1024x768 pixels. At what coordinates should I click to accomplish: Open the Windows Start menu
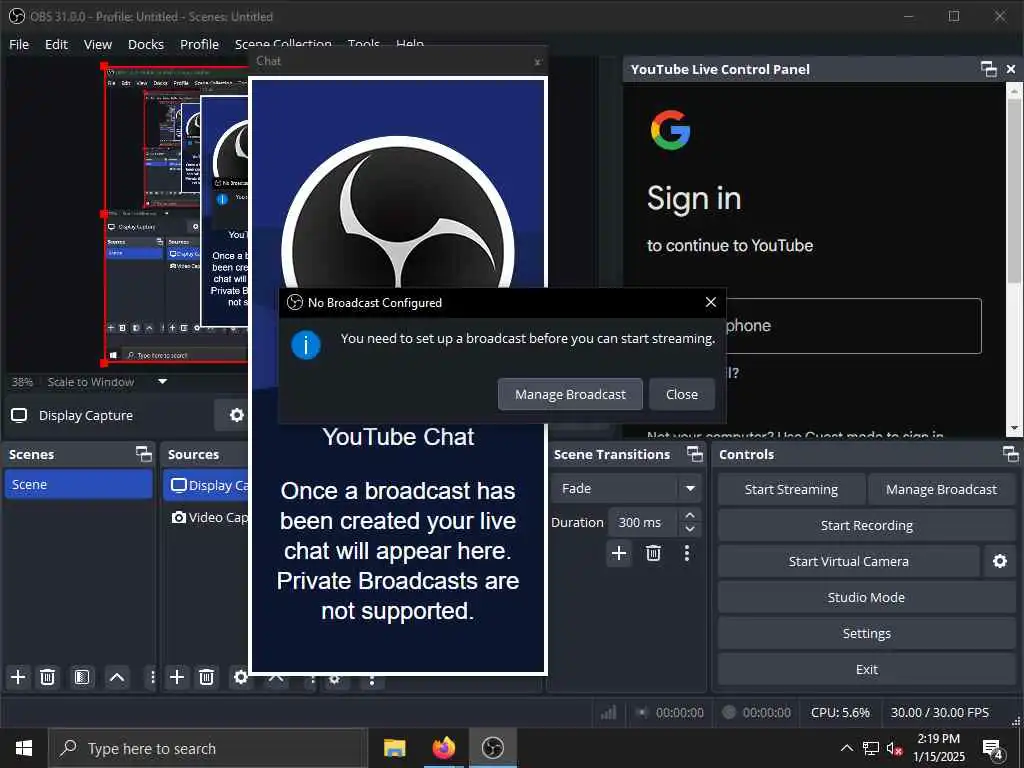(24, 748)
